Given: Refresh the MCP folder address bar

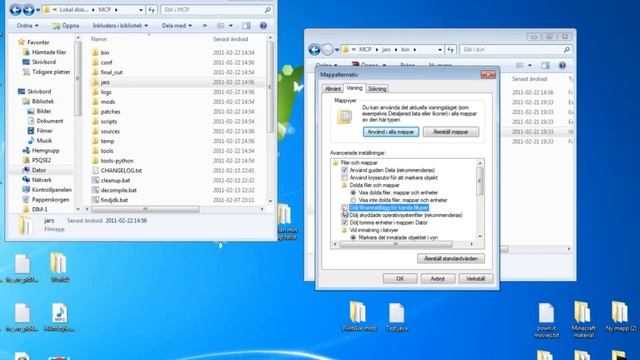Looking at the screenshot, I should 151,9.
